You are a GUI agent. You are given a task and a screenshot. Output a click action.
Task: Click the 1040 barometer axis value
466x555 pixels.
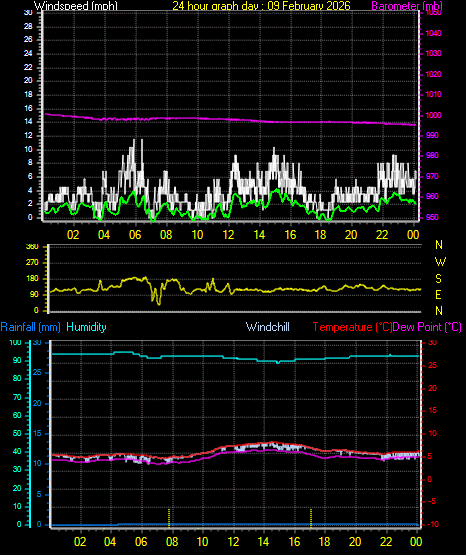pyautogui.click(x=433, y=33)
